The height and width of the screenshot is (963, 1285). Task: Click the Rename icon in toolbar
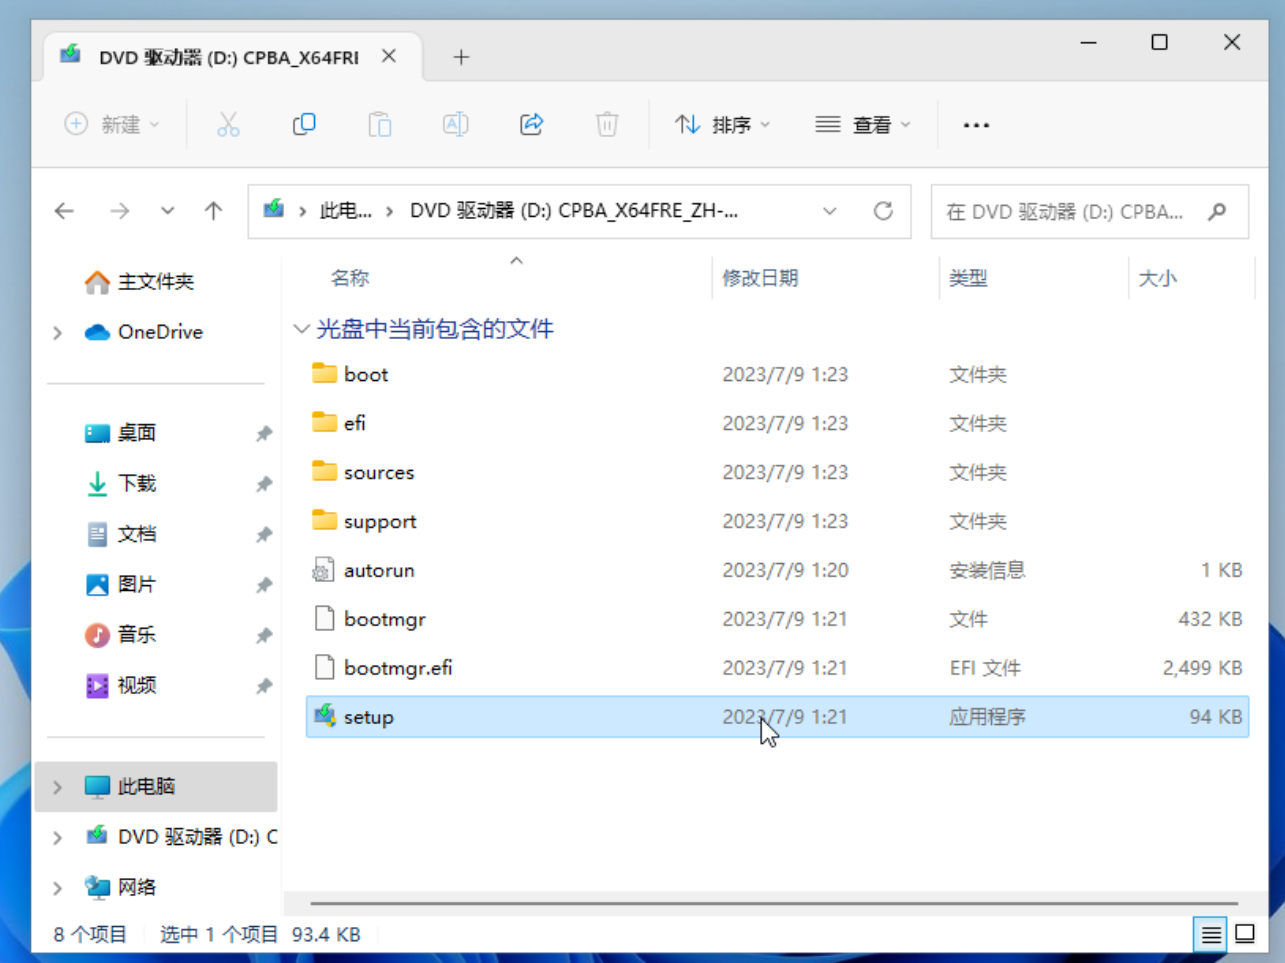pyautogui.click(x=456, y=125)
